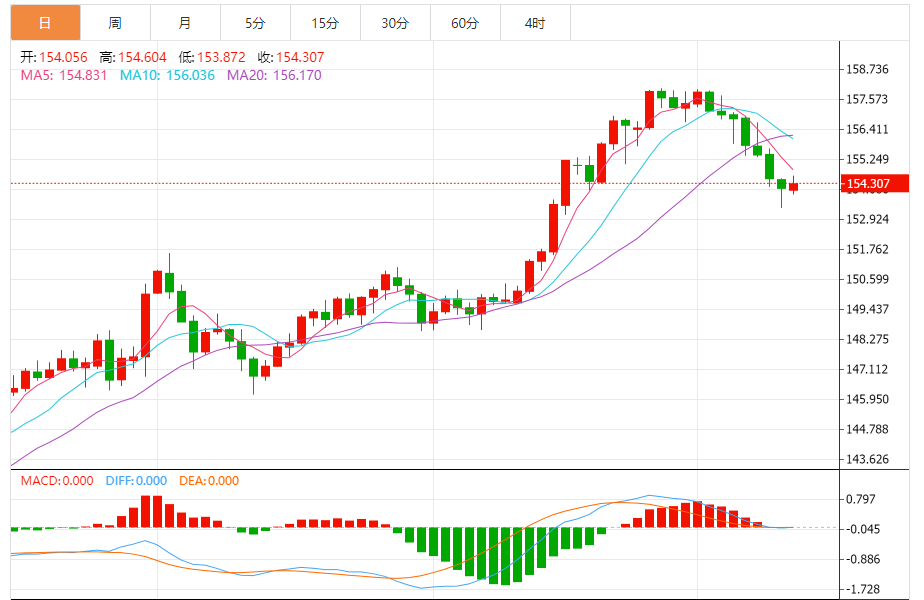Click the 148.275 price axis label

coord(867,339)
